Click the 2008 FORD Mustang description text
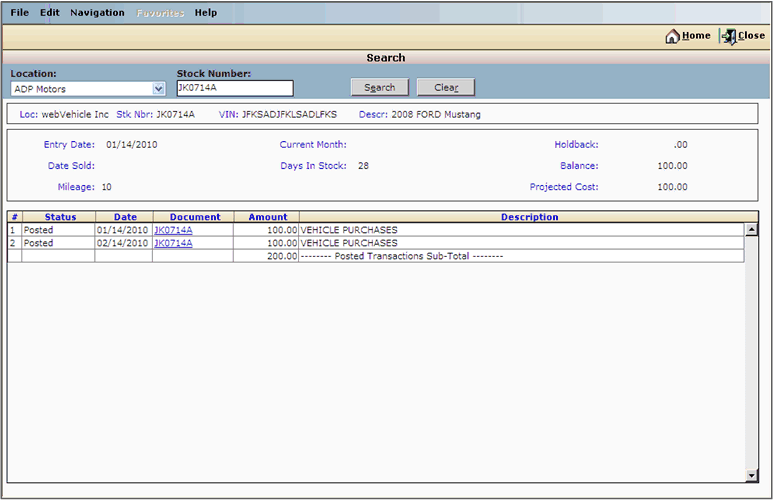The image size is (773, 500). tap(436, 114)
